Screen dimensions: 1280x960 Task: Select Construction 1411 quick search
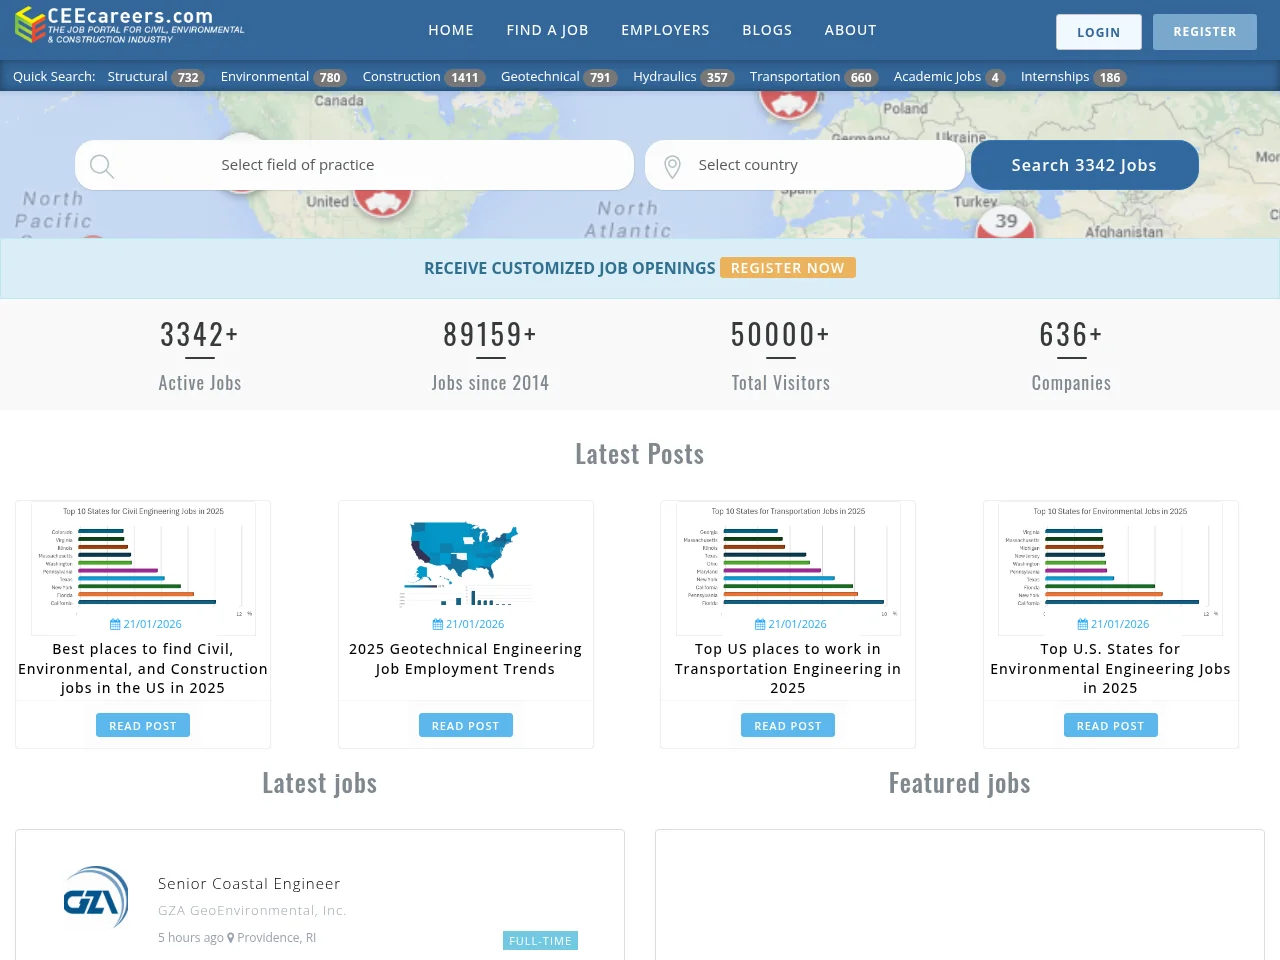423,77
